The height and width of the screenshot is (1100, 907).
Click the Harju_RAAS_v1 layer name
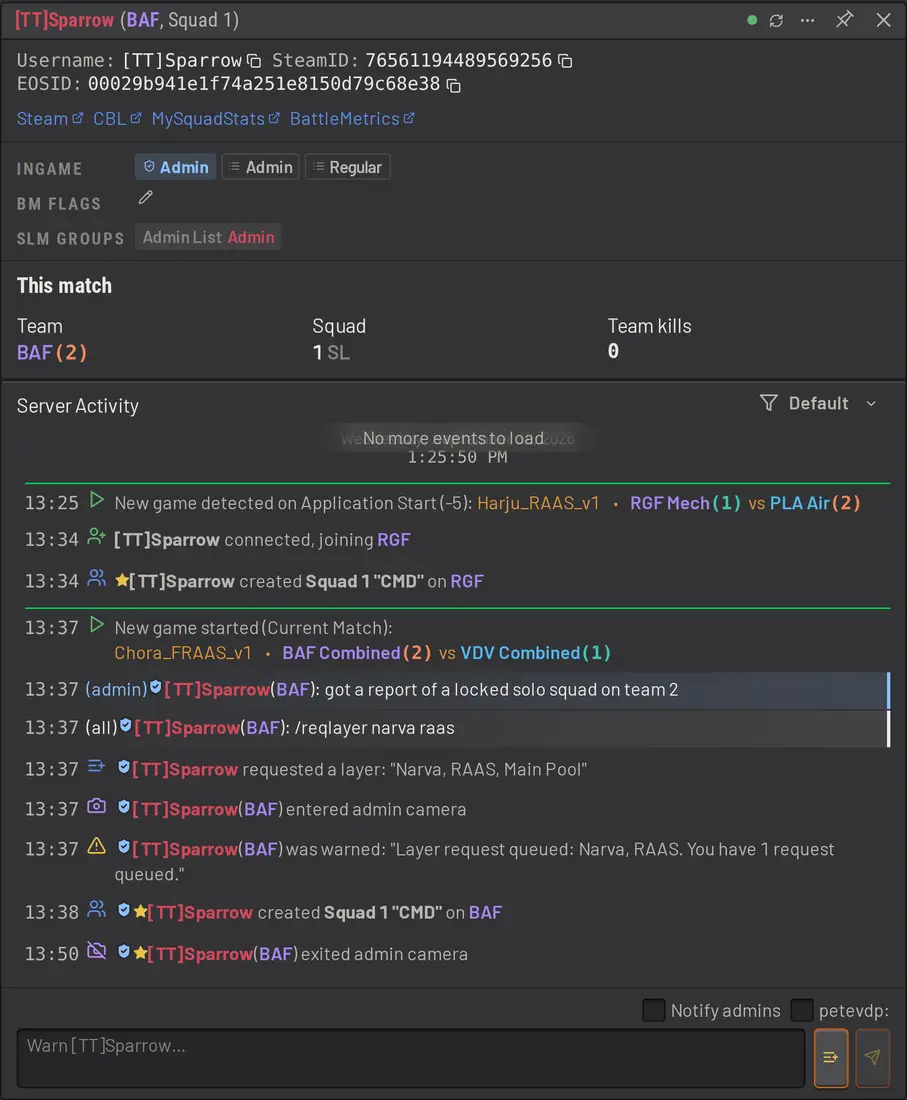[538, 503]
